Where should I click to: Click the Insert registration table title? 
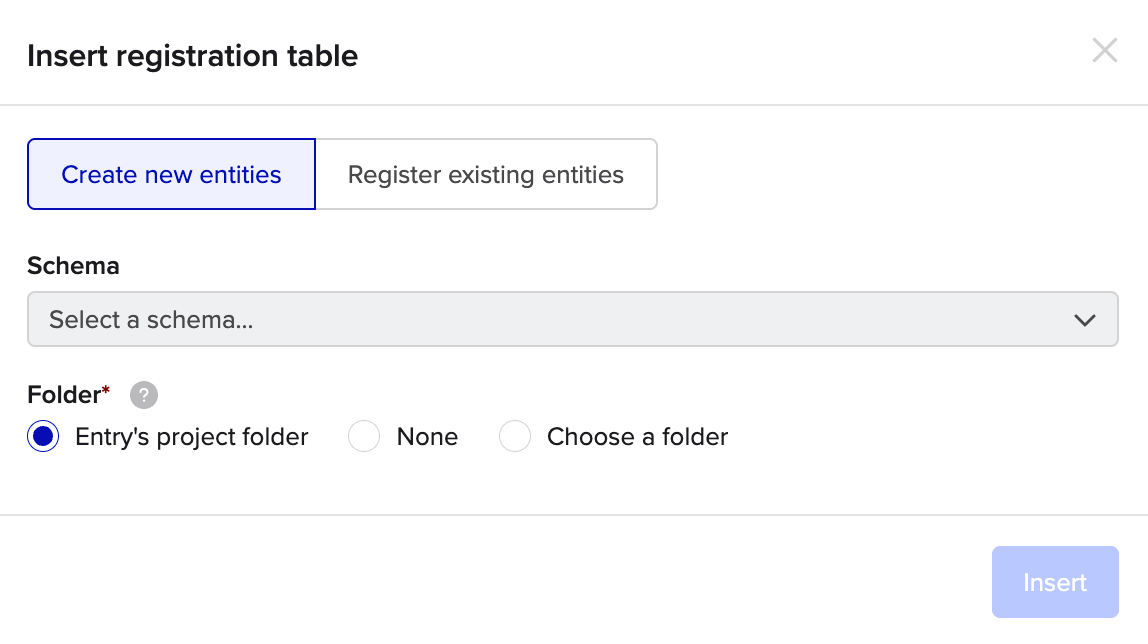coord(193,56)
